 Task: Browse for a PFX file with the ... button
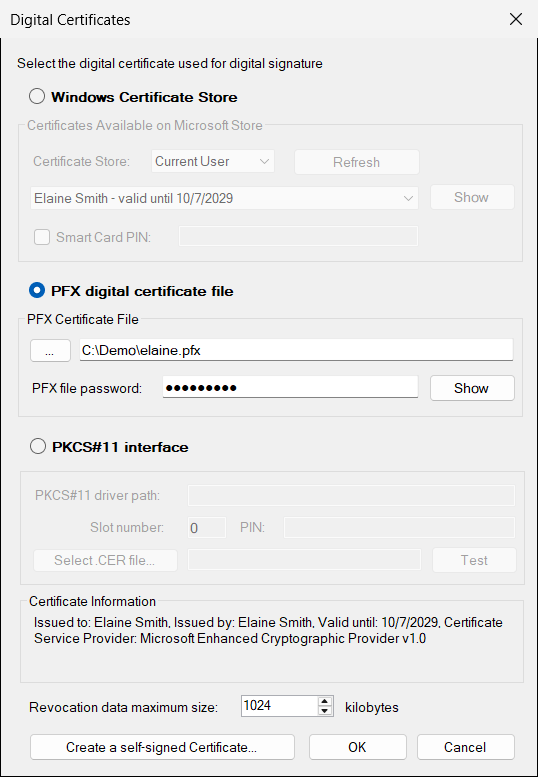click(x=50, y=350)
